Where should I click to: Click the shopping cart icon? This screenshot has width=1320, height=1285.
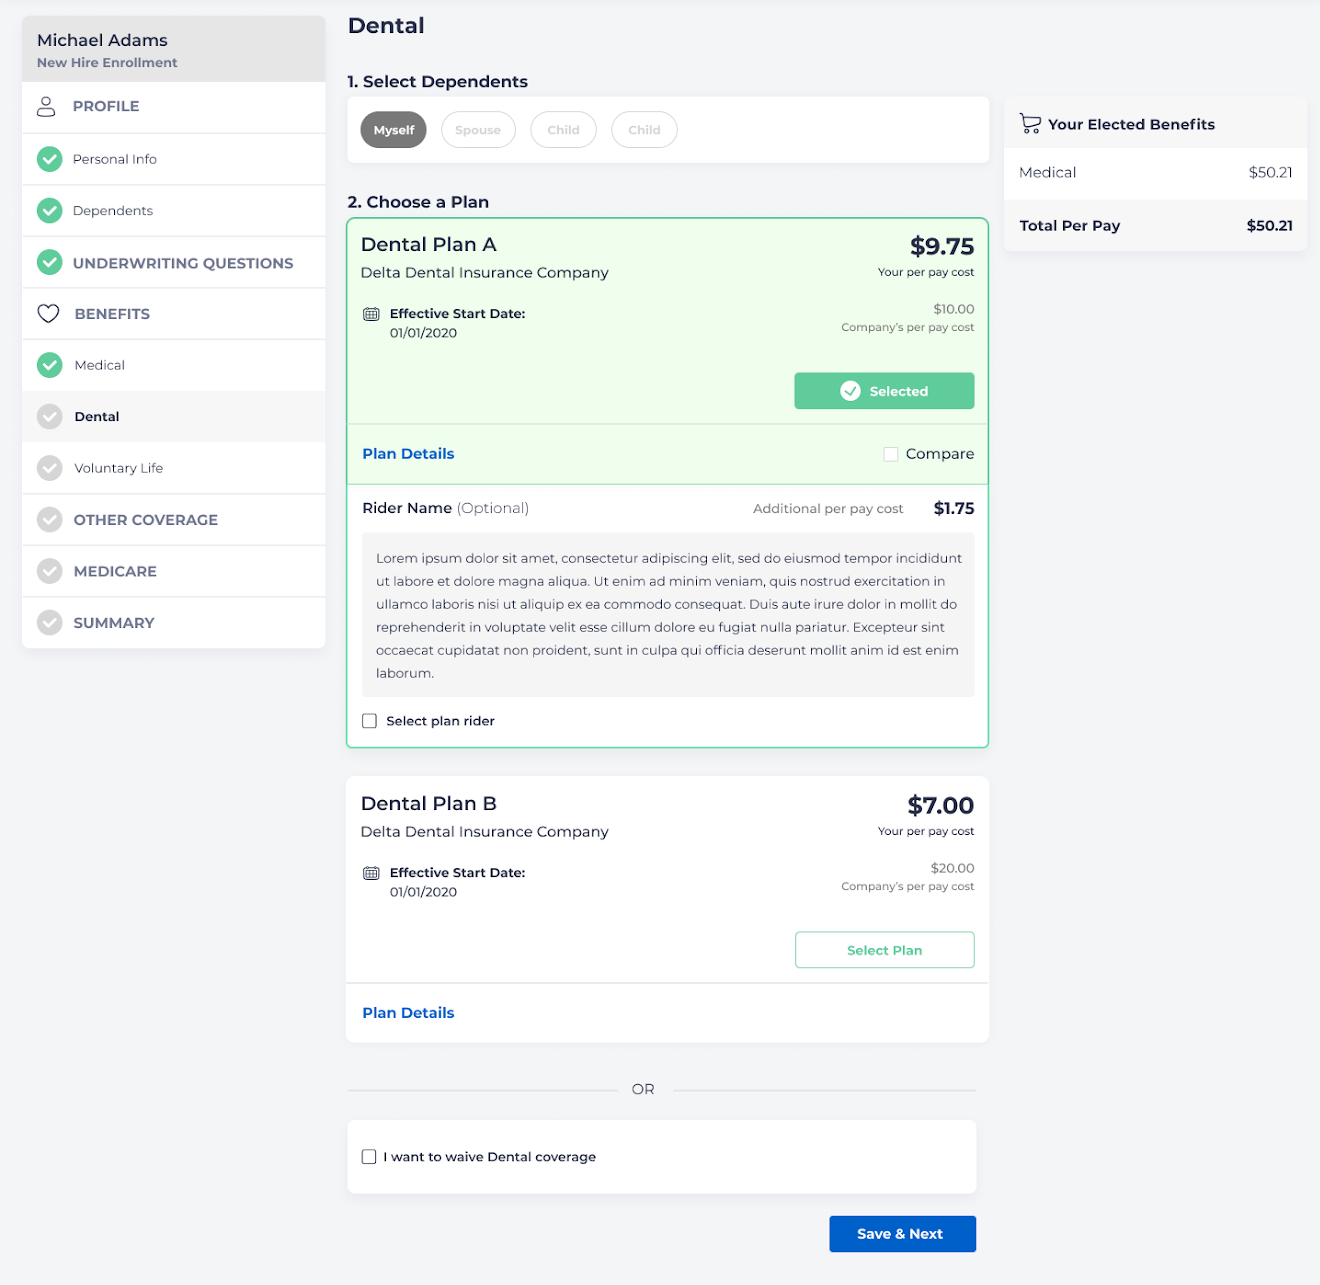point(1030,124)
